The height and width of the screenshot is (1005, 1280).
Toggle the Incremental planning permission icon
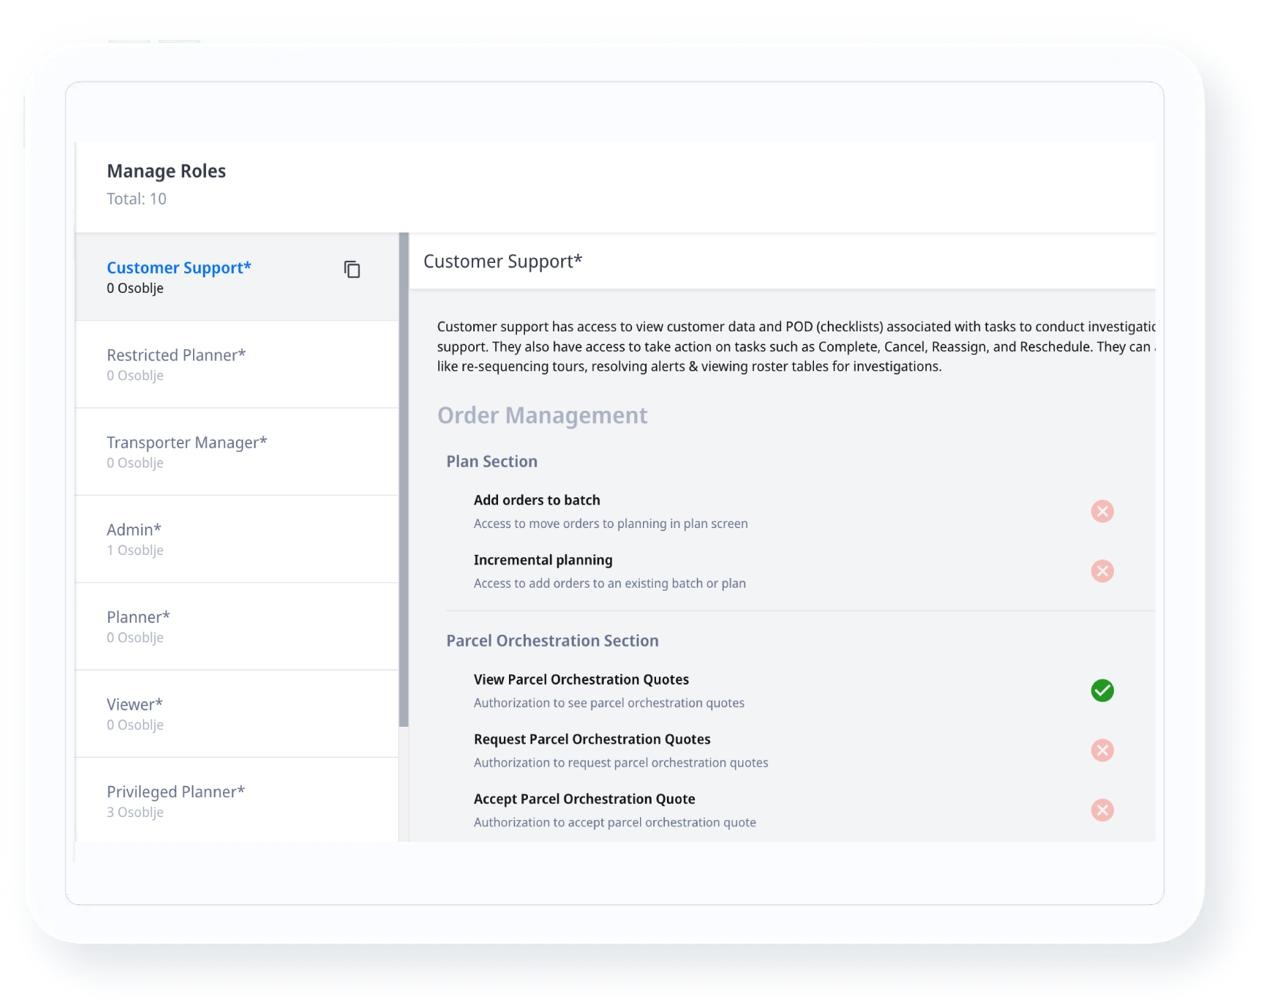point(1102,571)
